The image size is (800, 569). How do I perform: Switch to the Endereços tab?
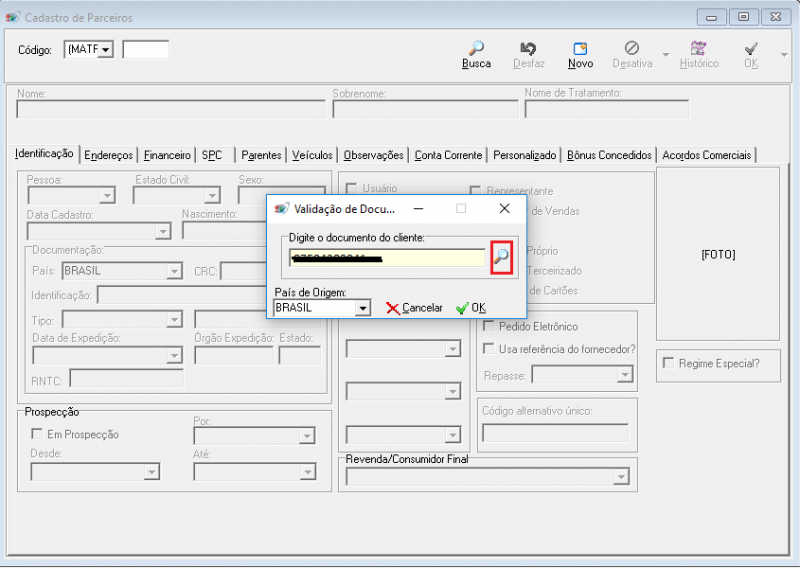109,155
